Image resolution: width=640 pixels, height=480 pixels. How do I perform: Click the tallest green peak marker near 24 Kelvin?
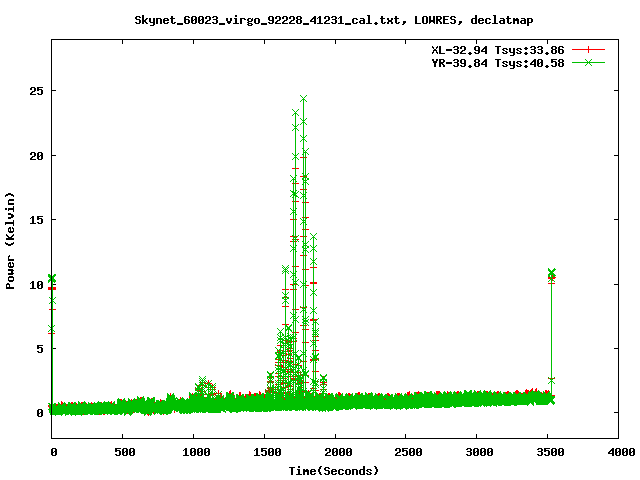coord(303,99)
